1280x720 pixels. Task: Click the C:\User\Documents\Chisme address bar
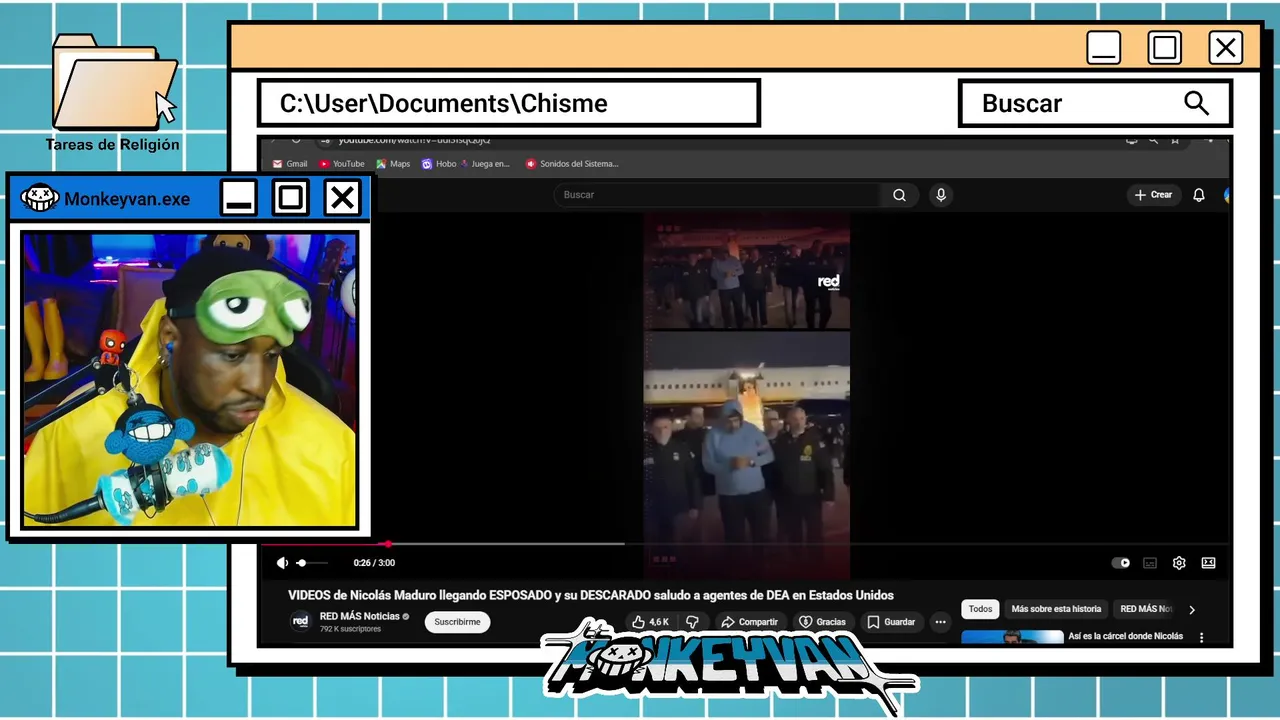[508, 103]
